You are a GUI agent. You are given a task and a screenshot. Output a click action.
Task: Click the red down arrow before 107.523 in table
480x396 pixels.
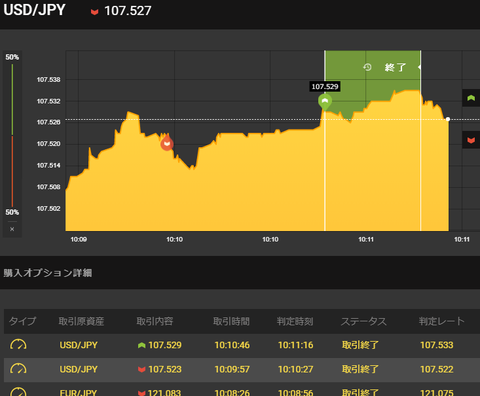[142, 369]
